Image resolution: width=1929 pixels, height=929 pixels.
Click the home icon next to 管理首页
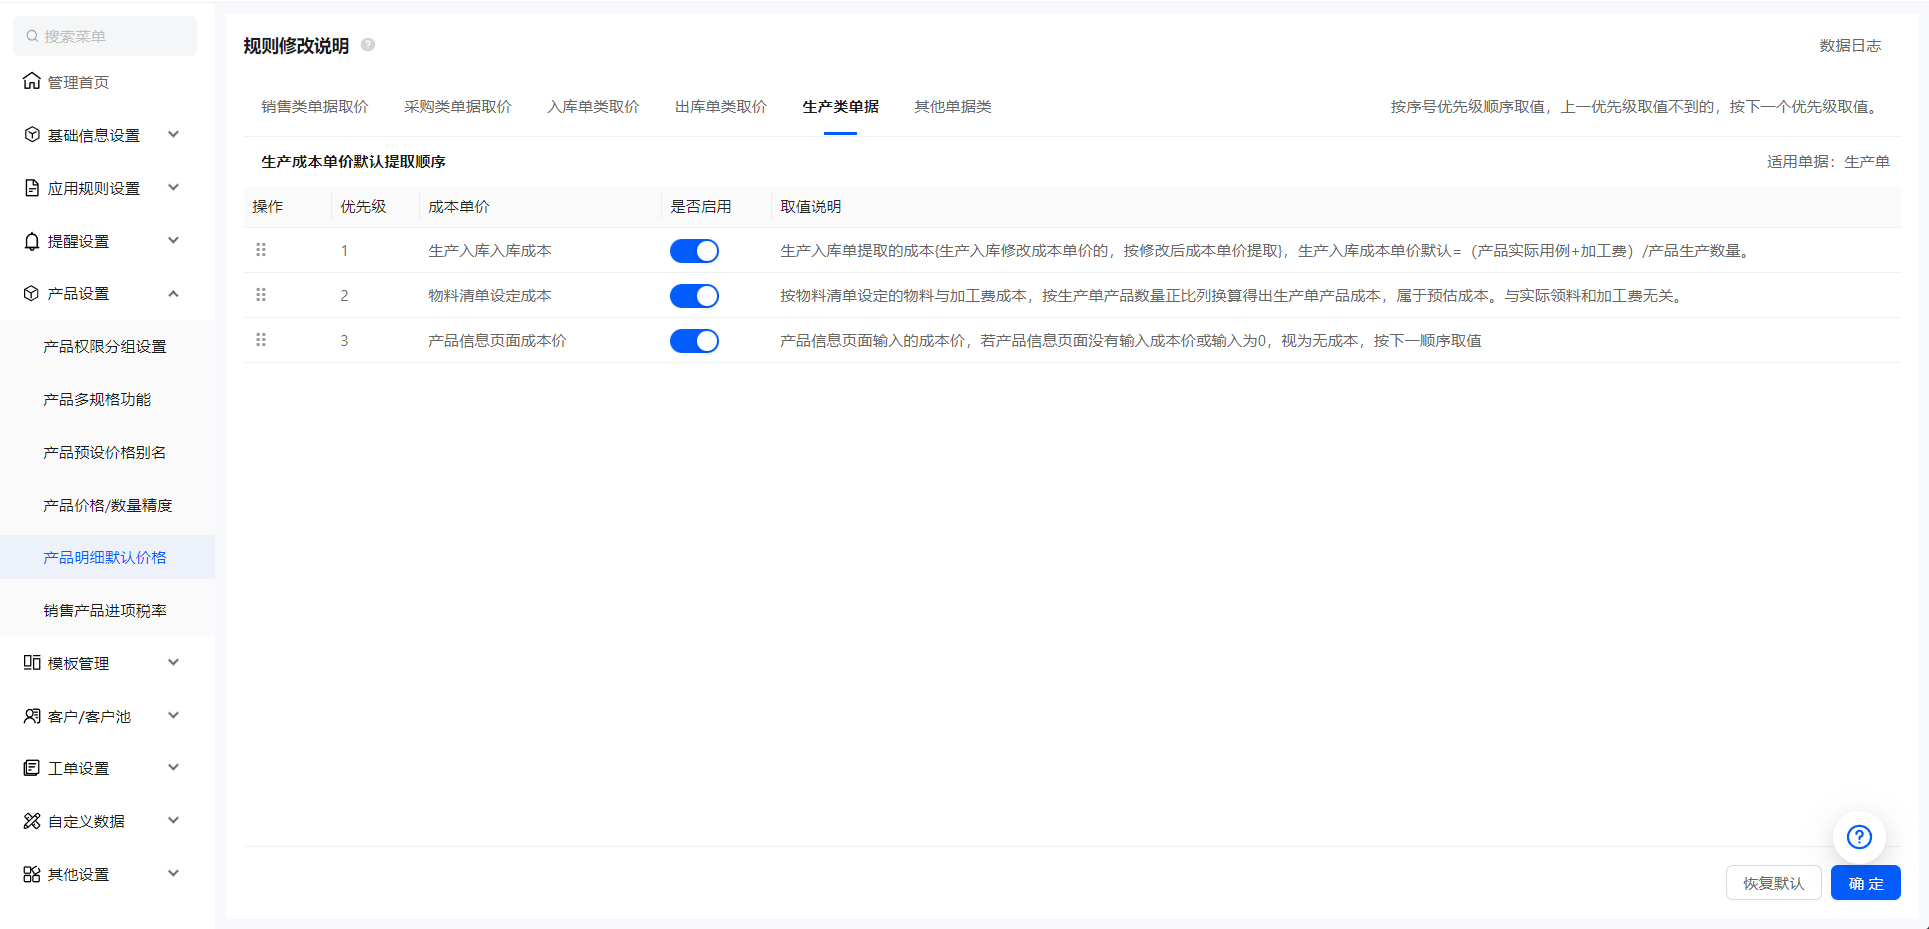pyautogui.click(x=32, y=81)
